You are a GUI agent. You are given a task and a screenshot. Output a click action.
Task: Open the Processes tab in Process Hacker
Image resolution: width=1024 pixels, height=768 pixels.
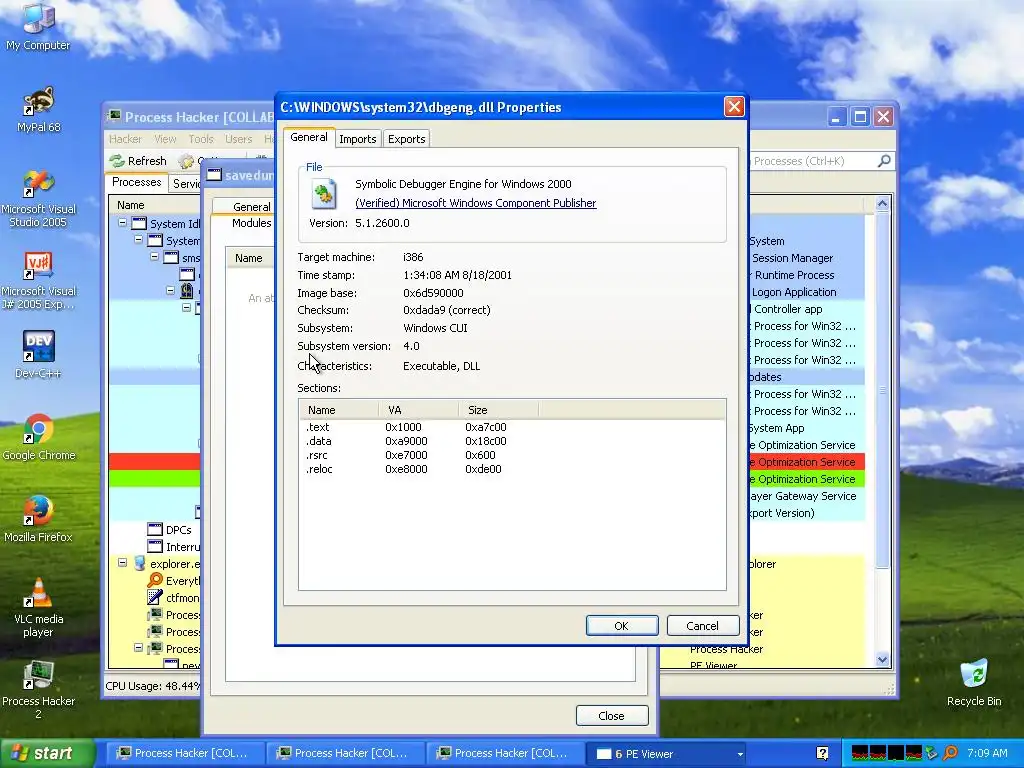(x=136, y=182)
